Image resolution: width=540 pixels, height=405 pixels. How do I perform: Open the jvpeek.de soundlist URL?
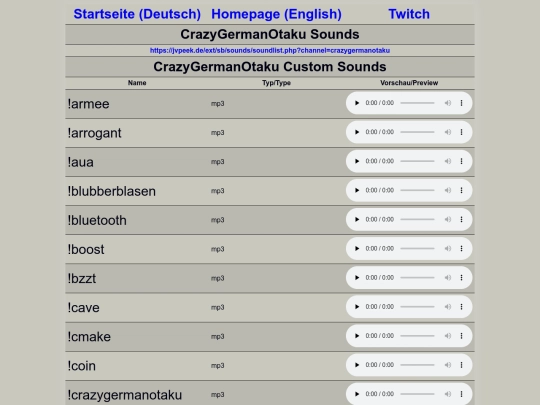coord(270,50)
